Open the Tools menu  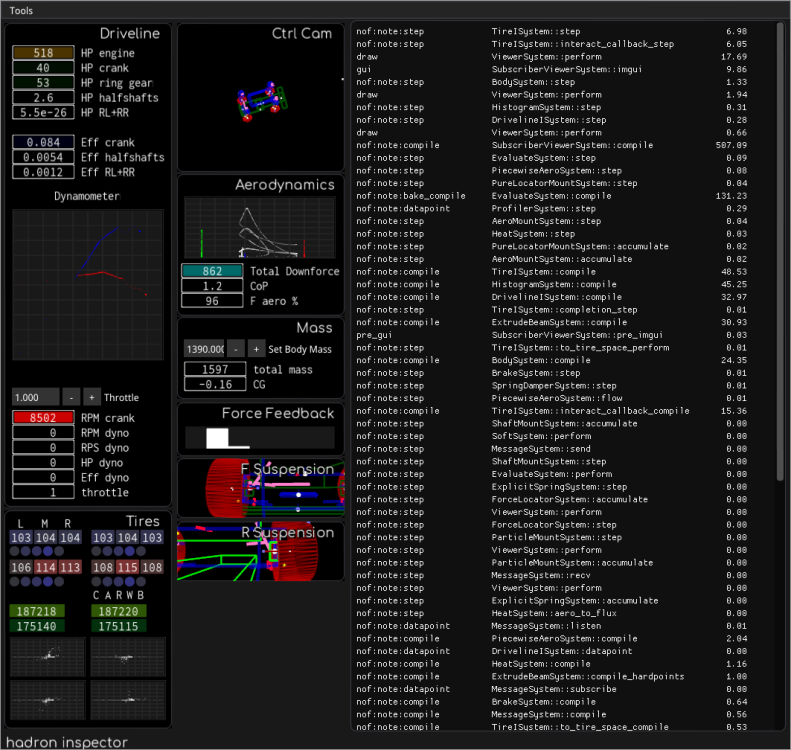(x=21, y=11)
